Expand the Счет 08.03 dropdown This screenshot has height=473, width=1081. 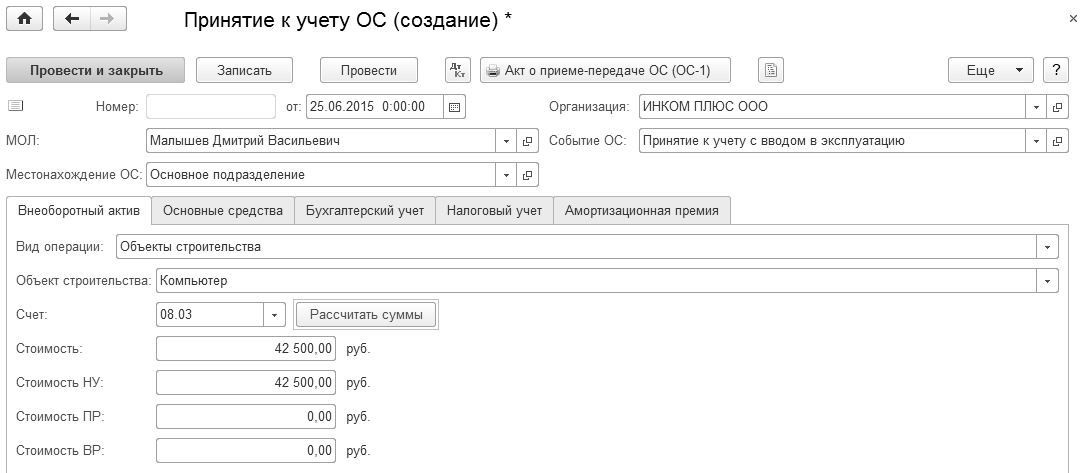(274, 315)
